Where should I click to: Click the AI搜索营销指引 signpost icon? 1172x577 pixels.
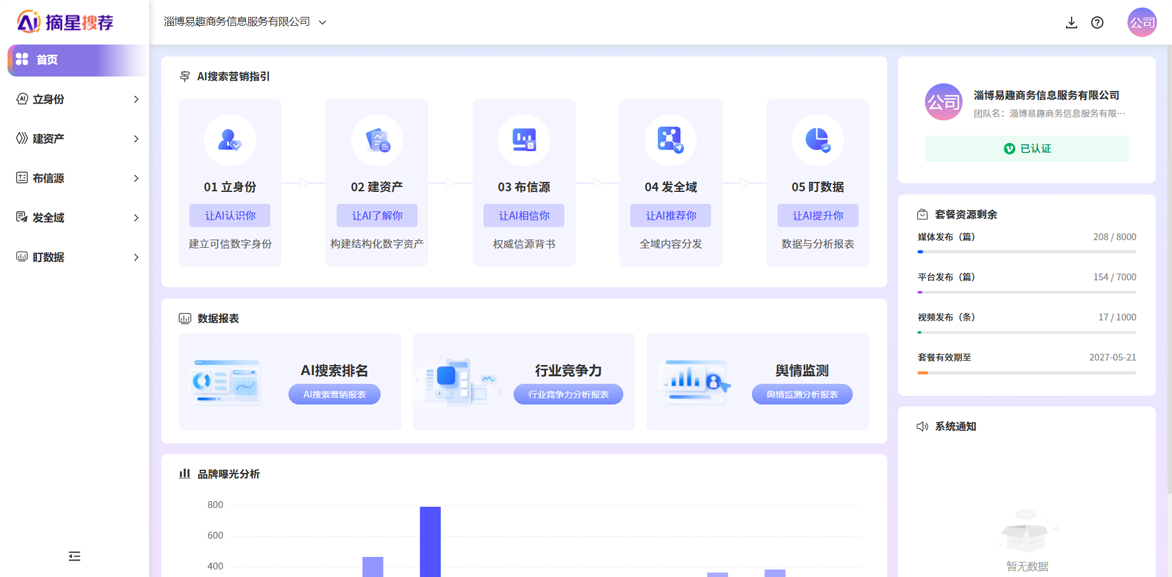point(185,76)
